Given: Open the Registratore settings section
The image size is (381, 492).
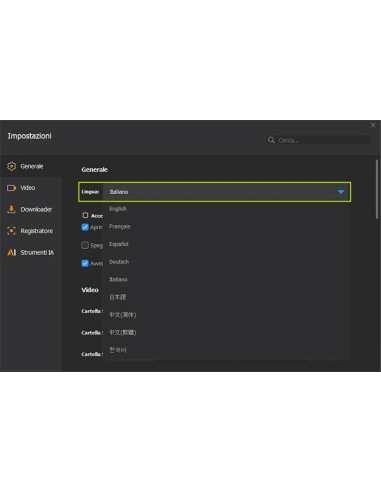Looking at the screenshot, I should point(31,231).
